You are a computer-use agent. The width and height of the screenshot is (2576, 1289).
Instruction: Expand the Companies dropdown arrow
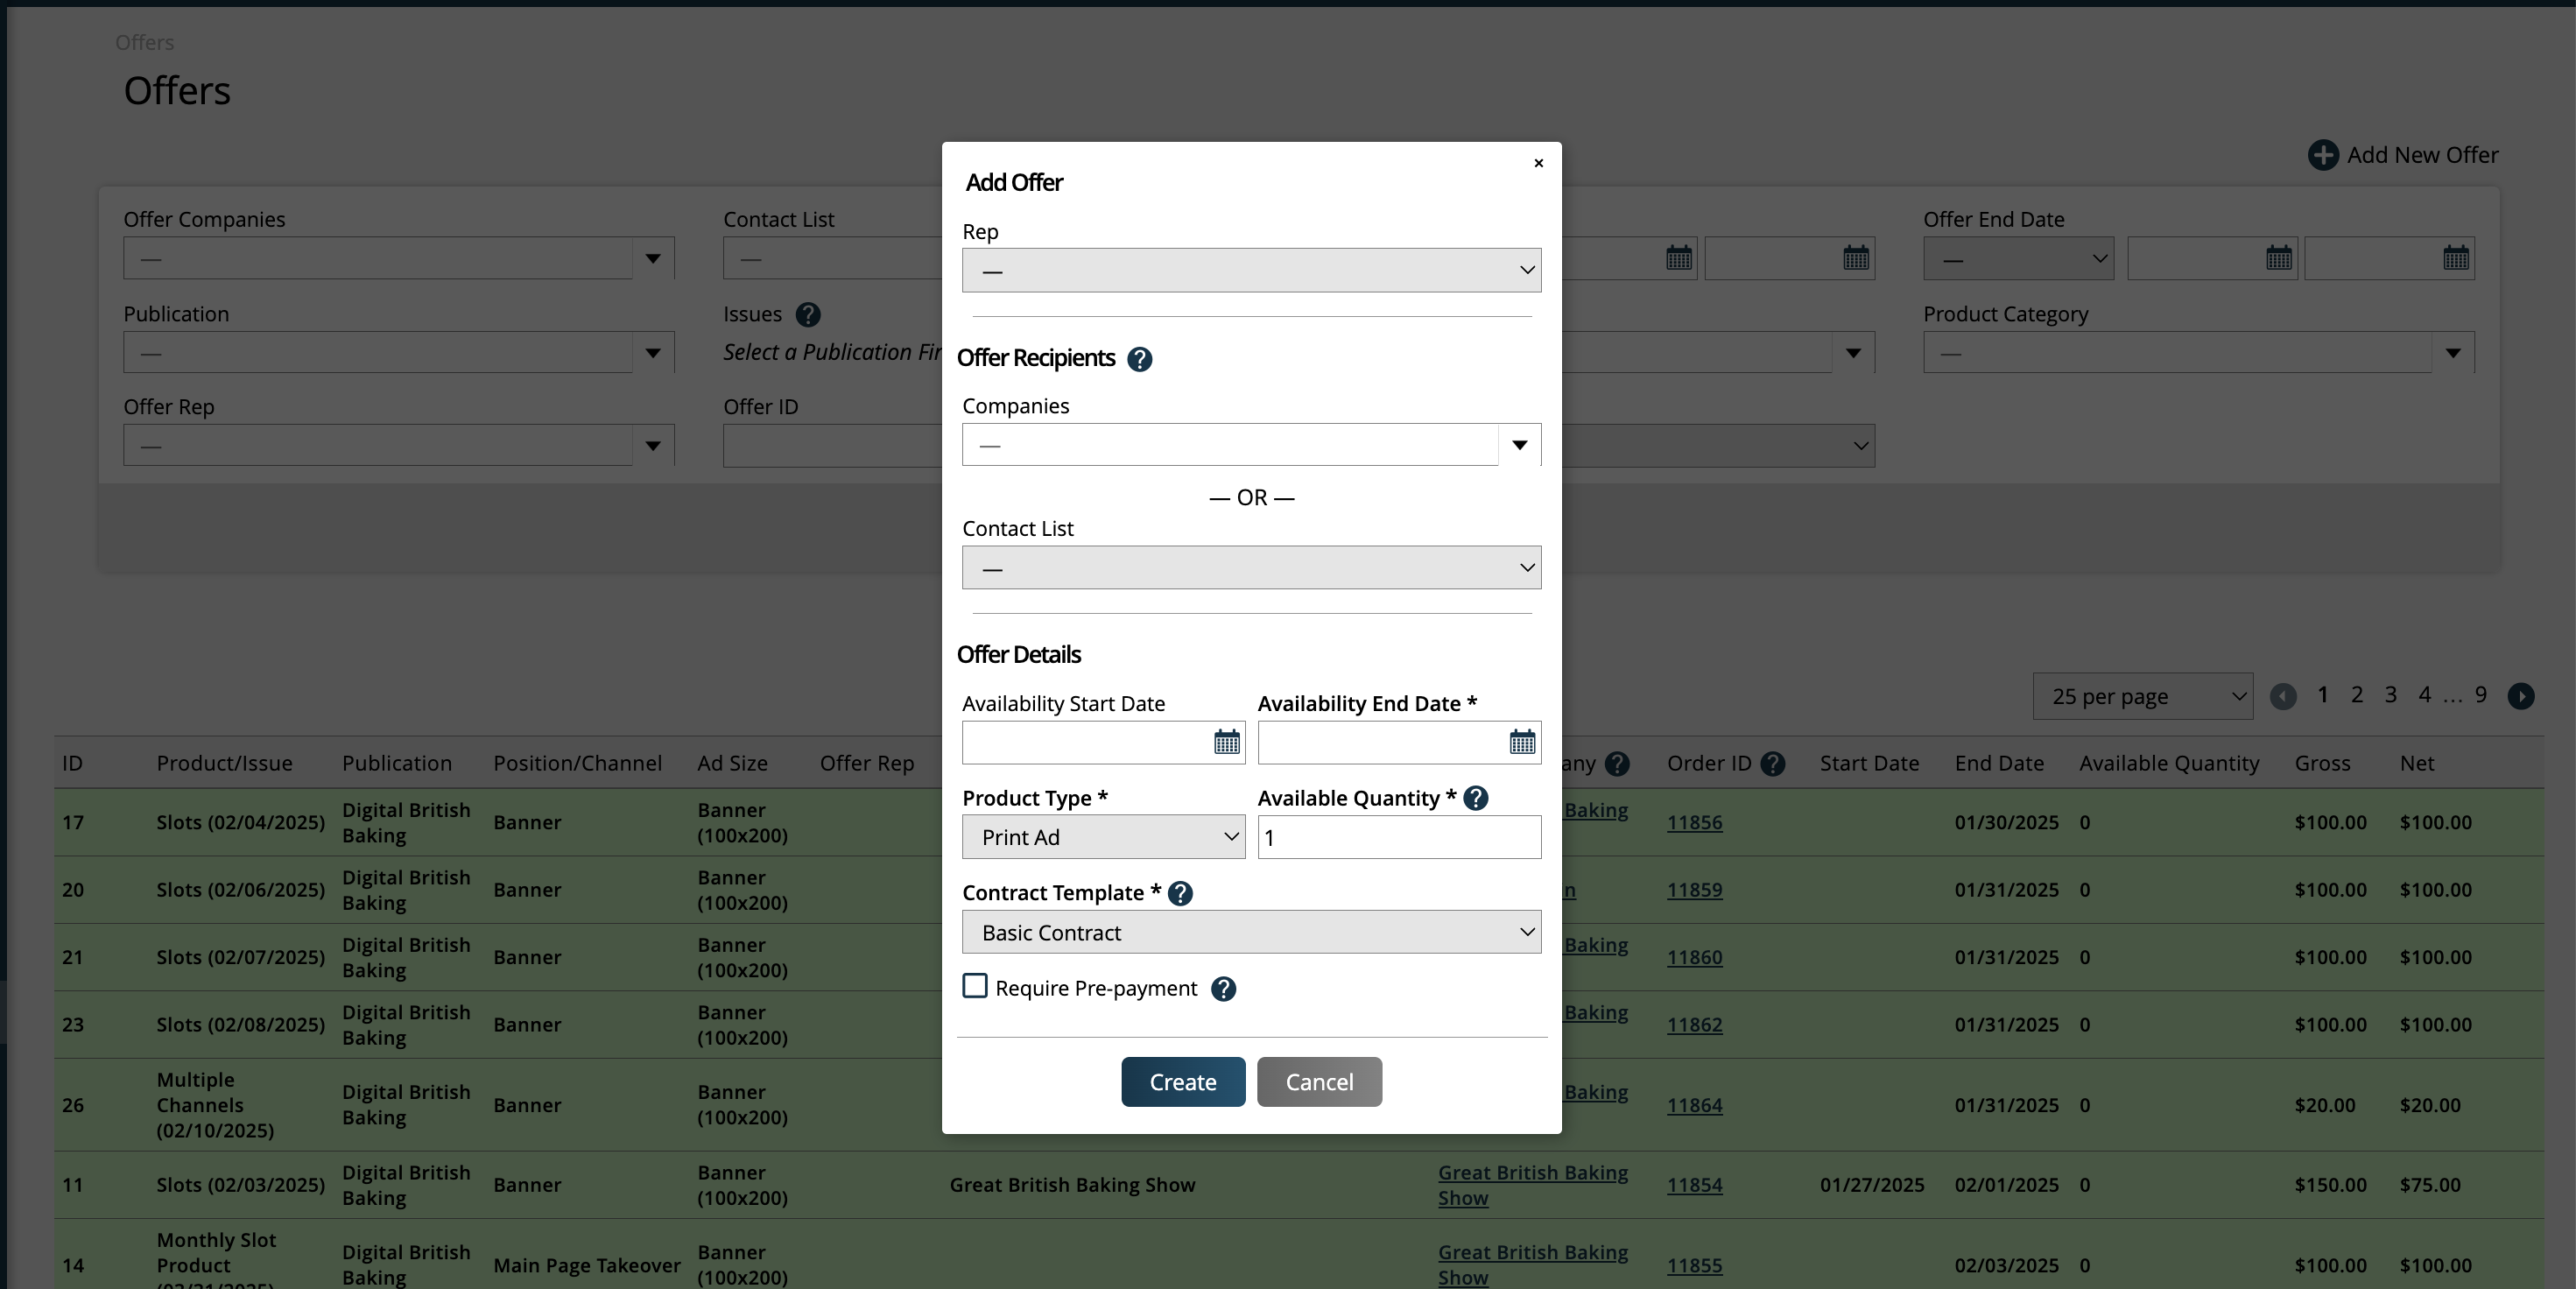[1519, 445]
